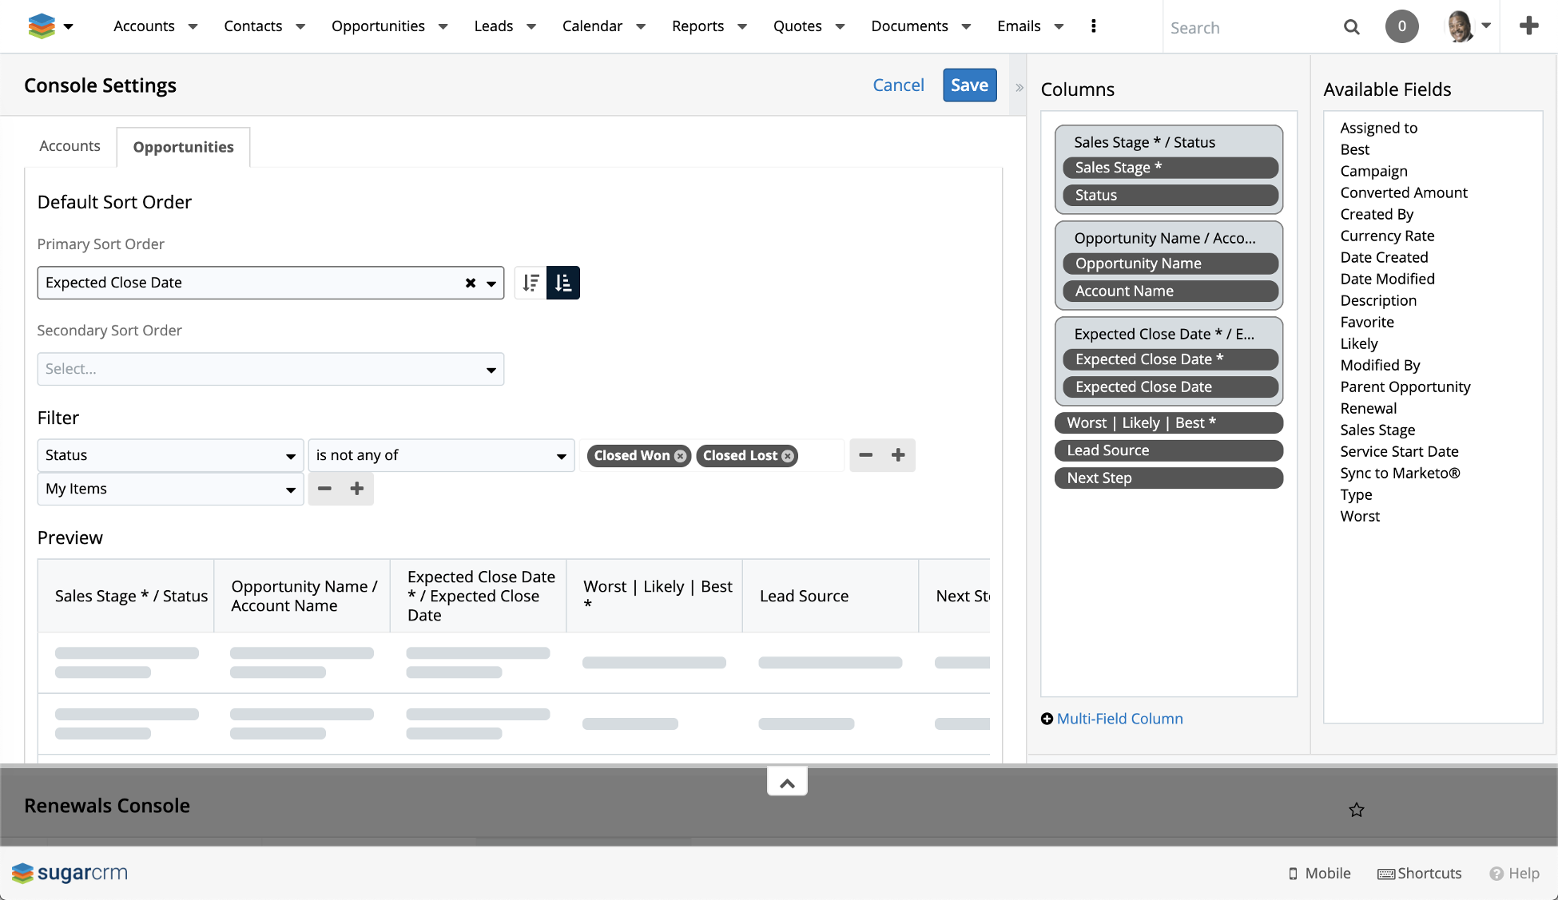This screenshot has width=1558, height=900.
Task: Switch to the Accounts tab
Action: (x=70, y=146)
